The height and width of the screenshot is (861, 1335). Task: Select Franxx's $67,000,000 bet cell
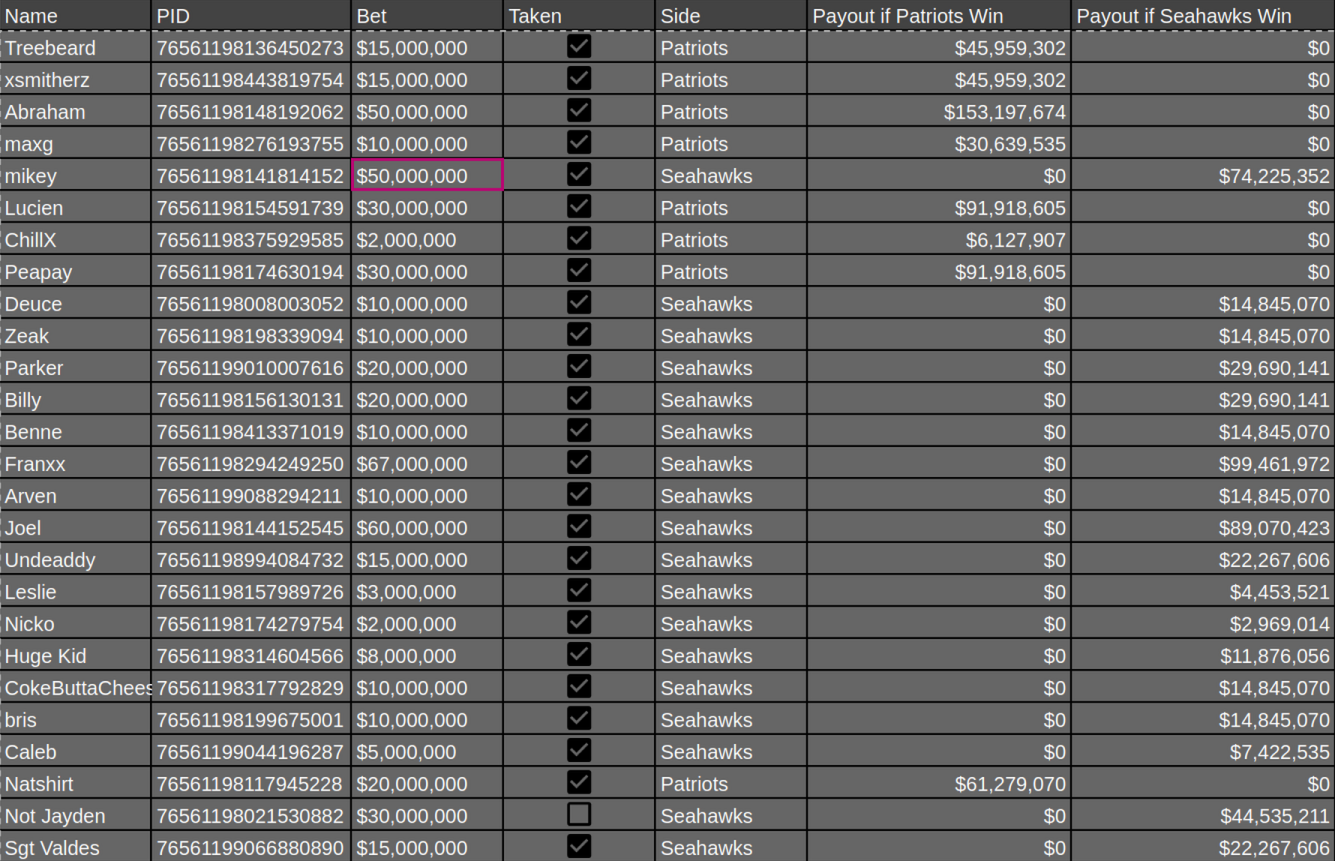(427, 464)
